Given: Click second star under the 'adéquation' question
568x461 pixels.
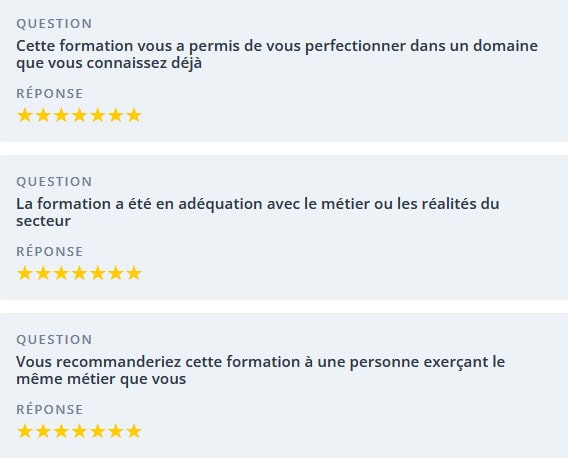Looking at the screenshot, I should click(43, 273).
